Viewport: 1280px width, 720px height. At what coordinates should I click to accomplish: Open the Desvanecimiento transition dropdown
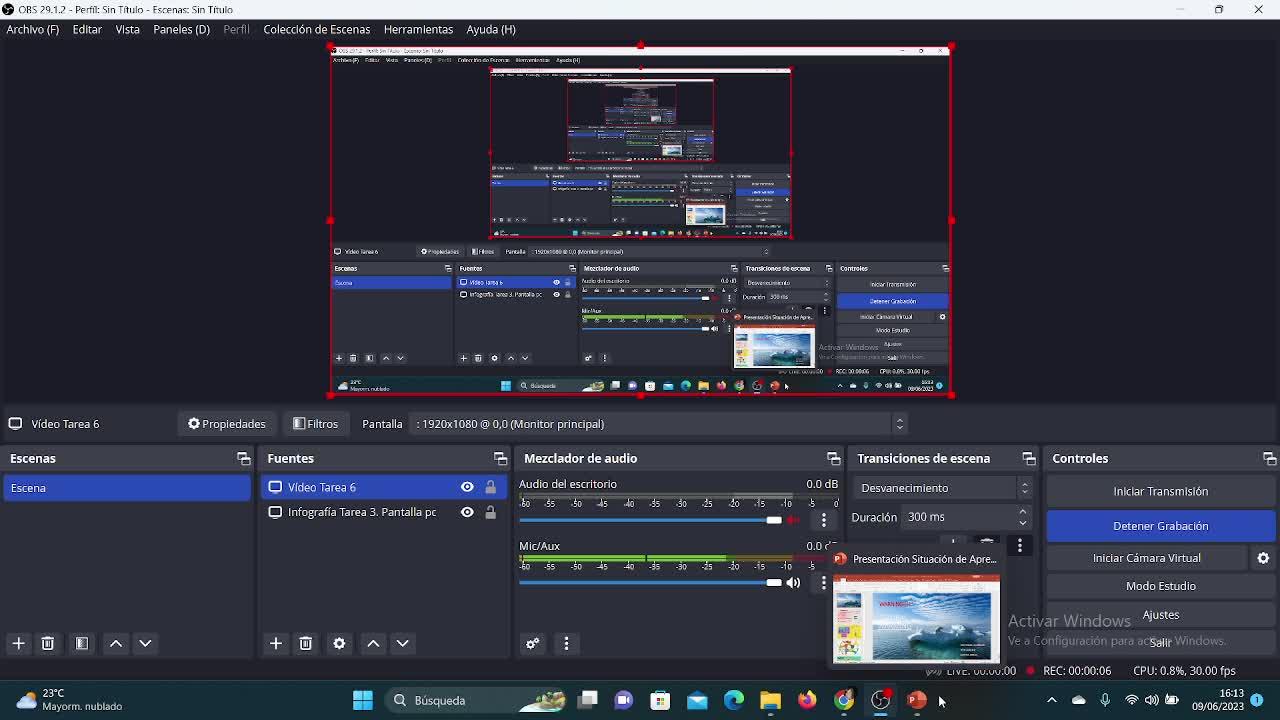tap(943, 488)
